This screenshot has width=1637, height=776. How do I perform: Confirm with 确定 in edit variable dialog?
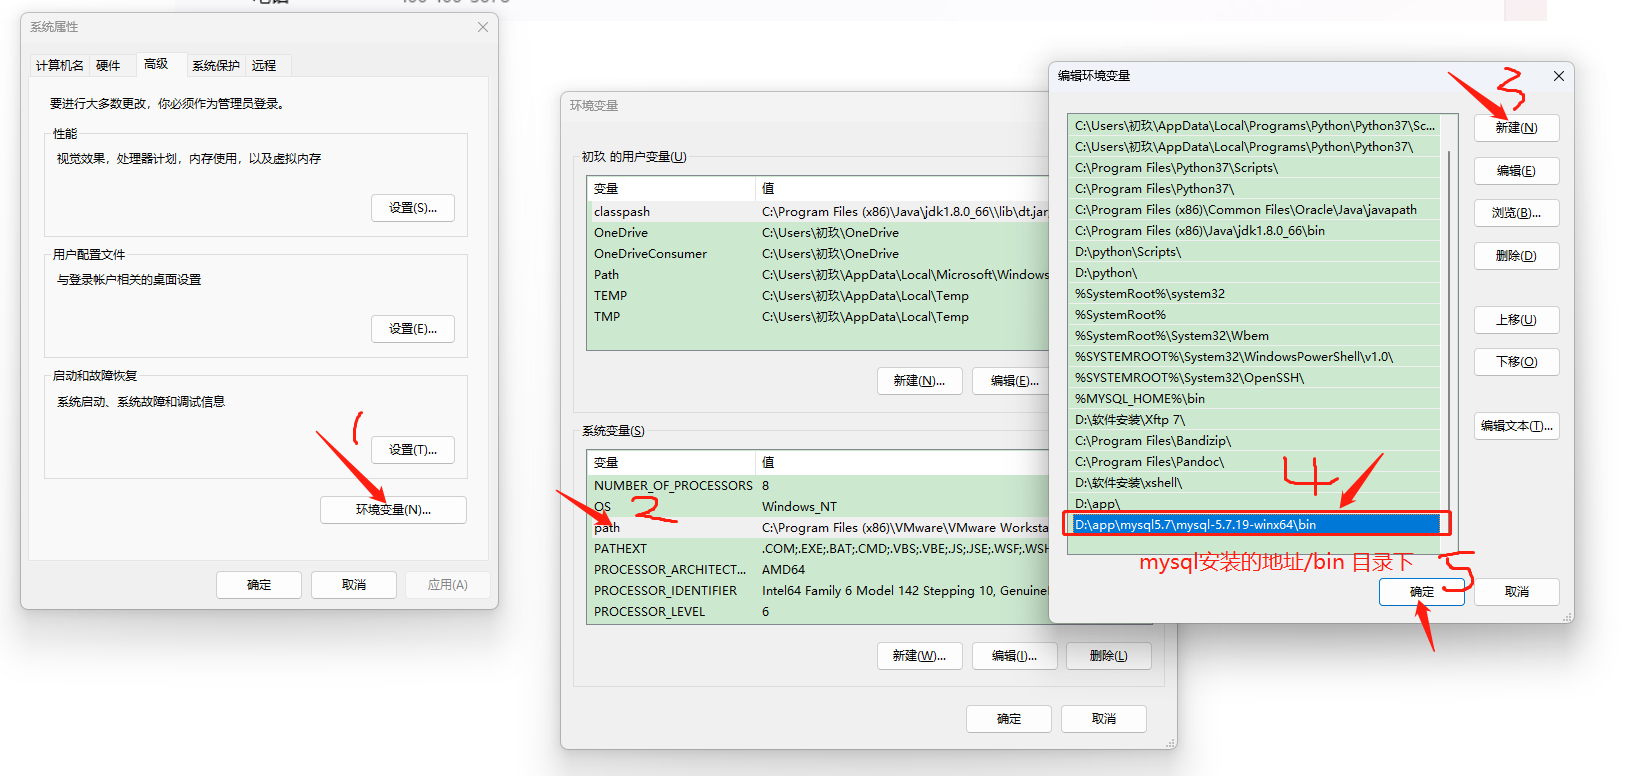click(x=1421, y=592)
